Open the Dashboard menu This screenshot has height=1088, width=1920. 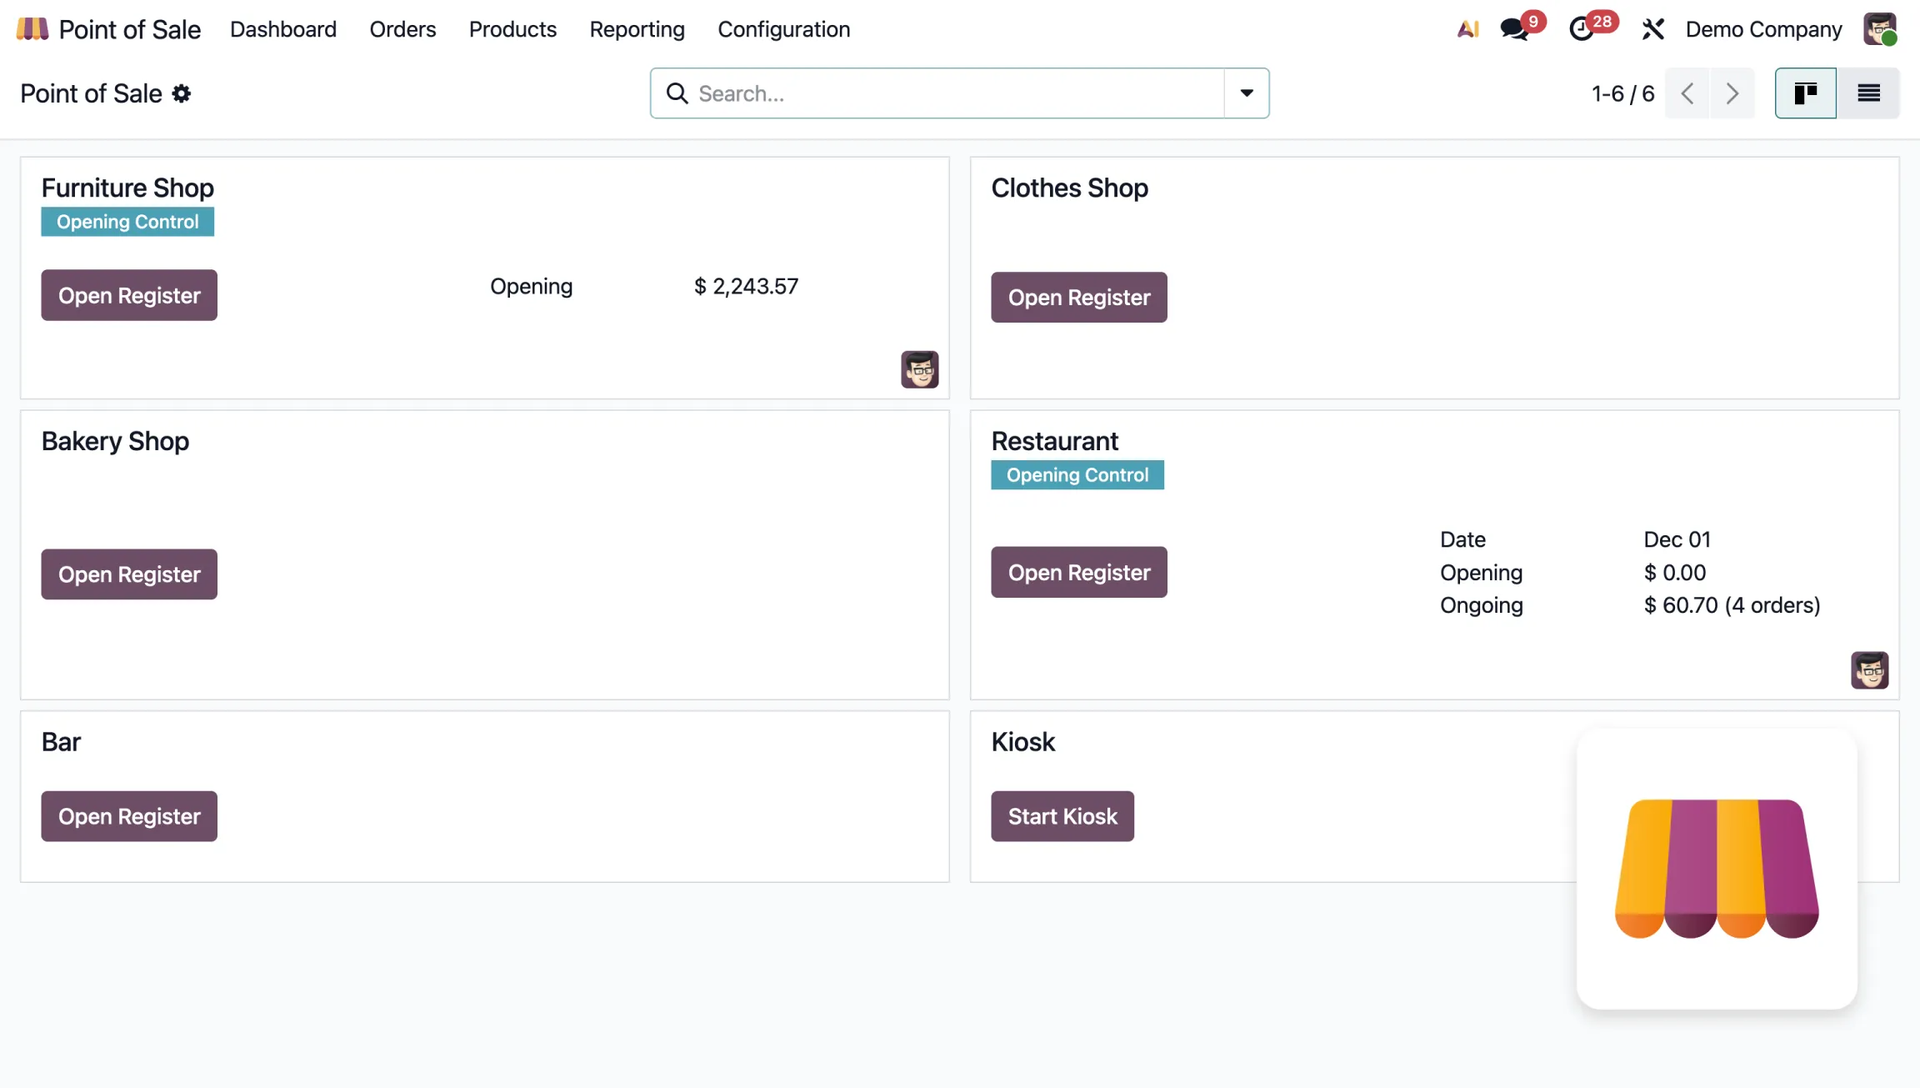[x=283, y=29]
